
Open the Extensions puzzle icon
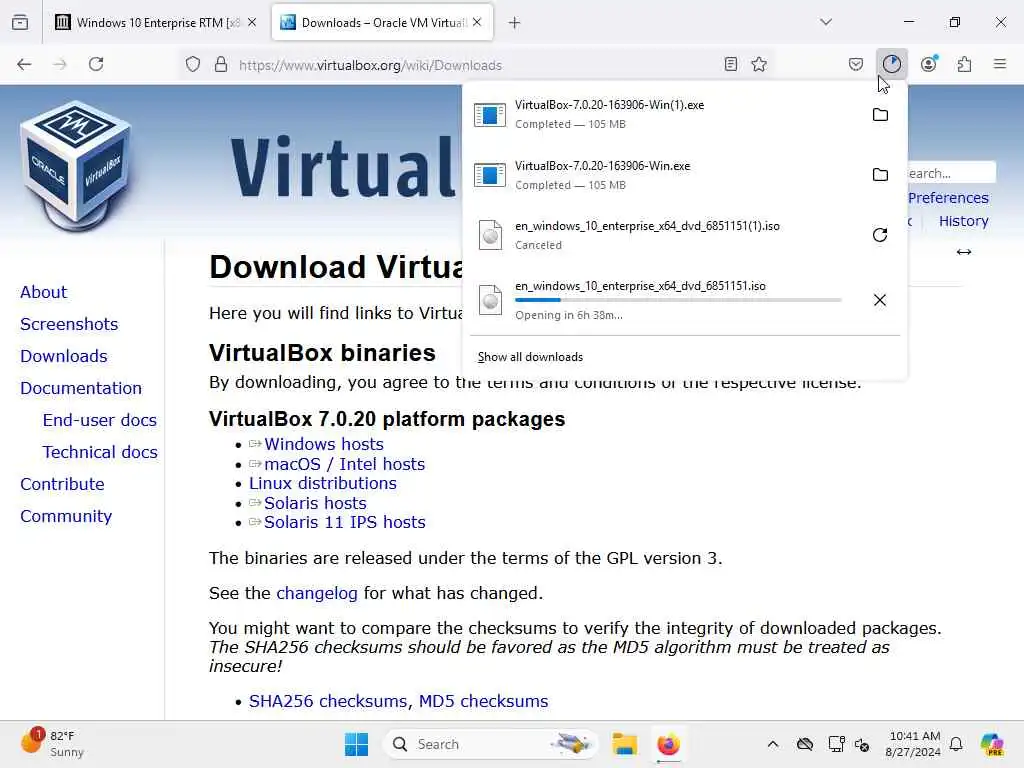965,64
